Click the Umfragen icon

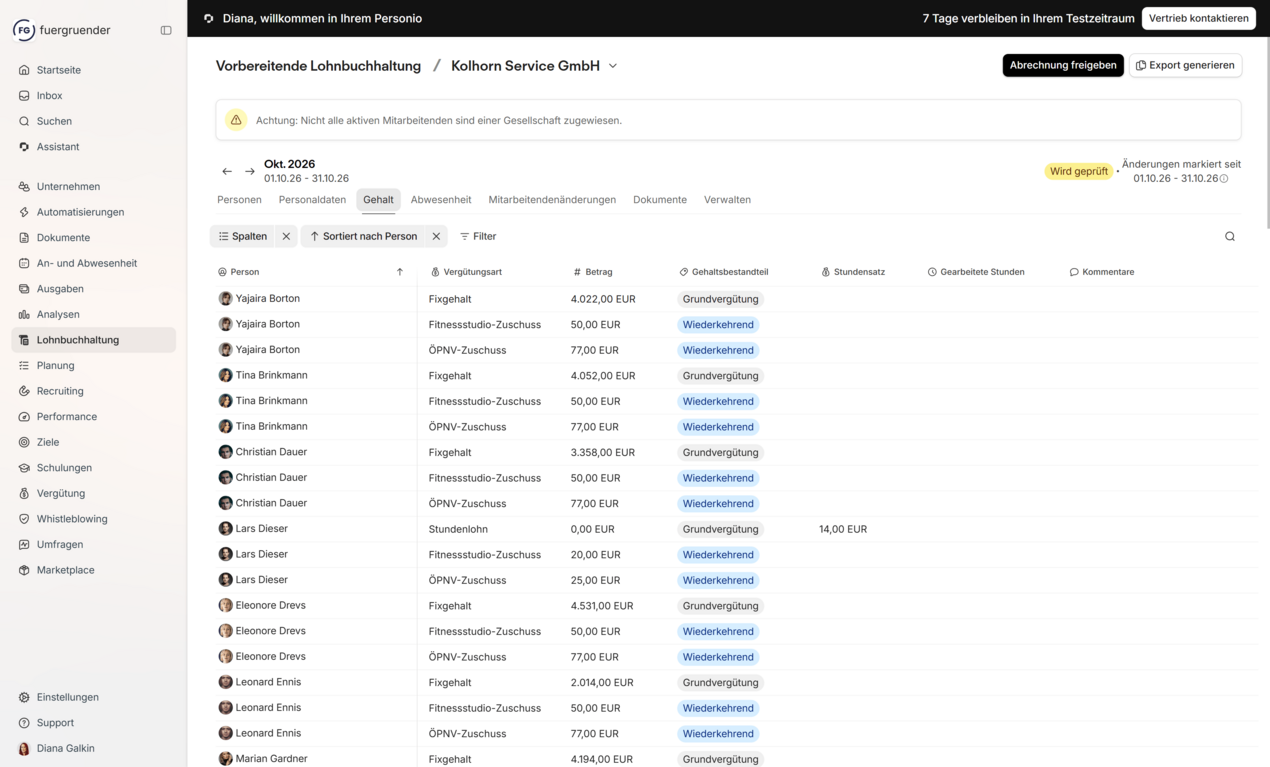coord(24,545)
